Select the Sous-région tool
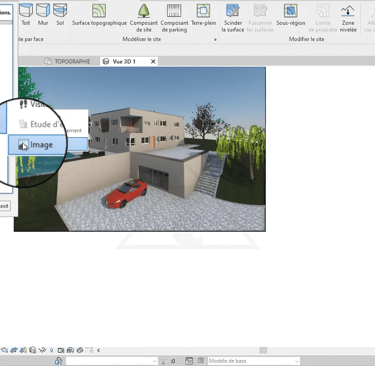Screen dimensions: 375x366 point(291,15)
